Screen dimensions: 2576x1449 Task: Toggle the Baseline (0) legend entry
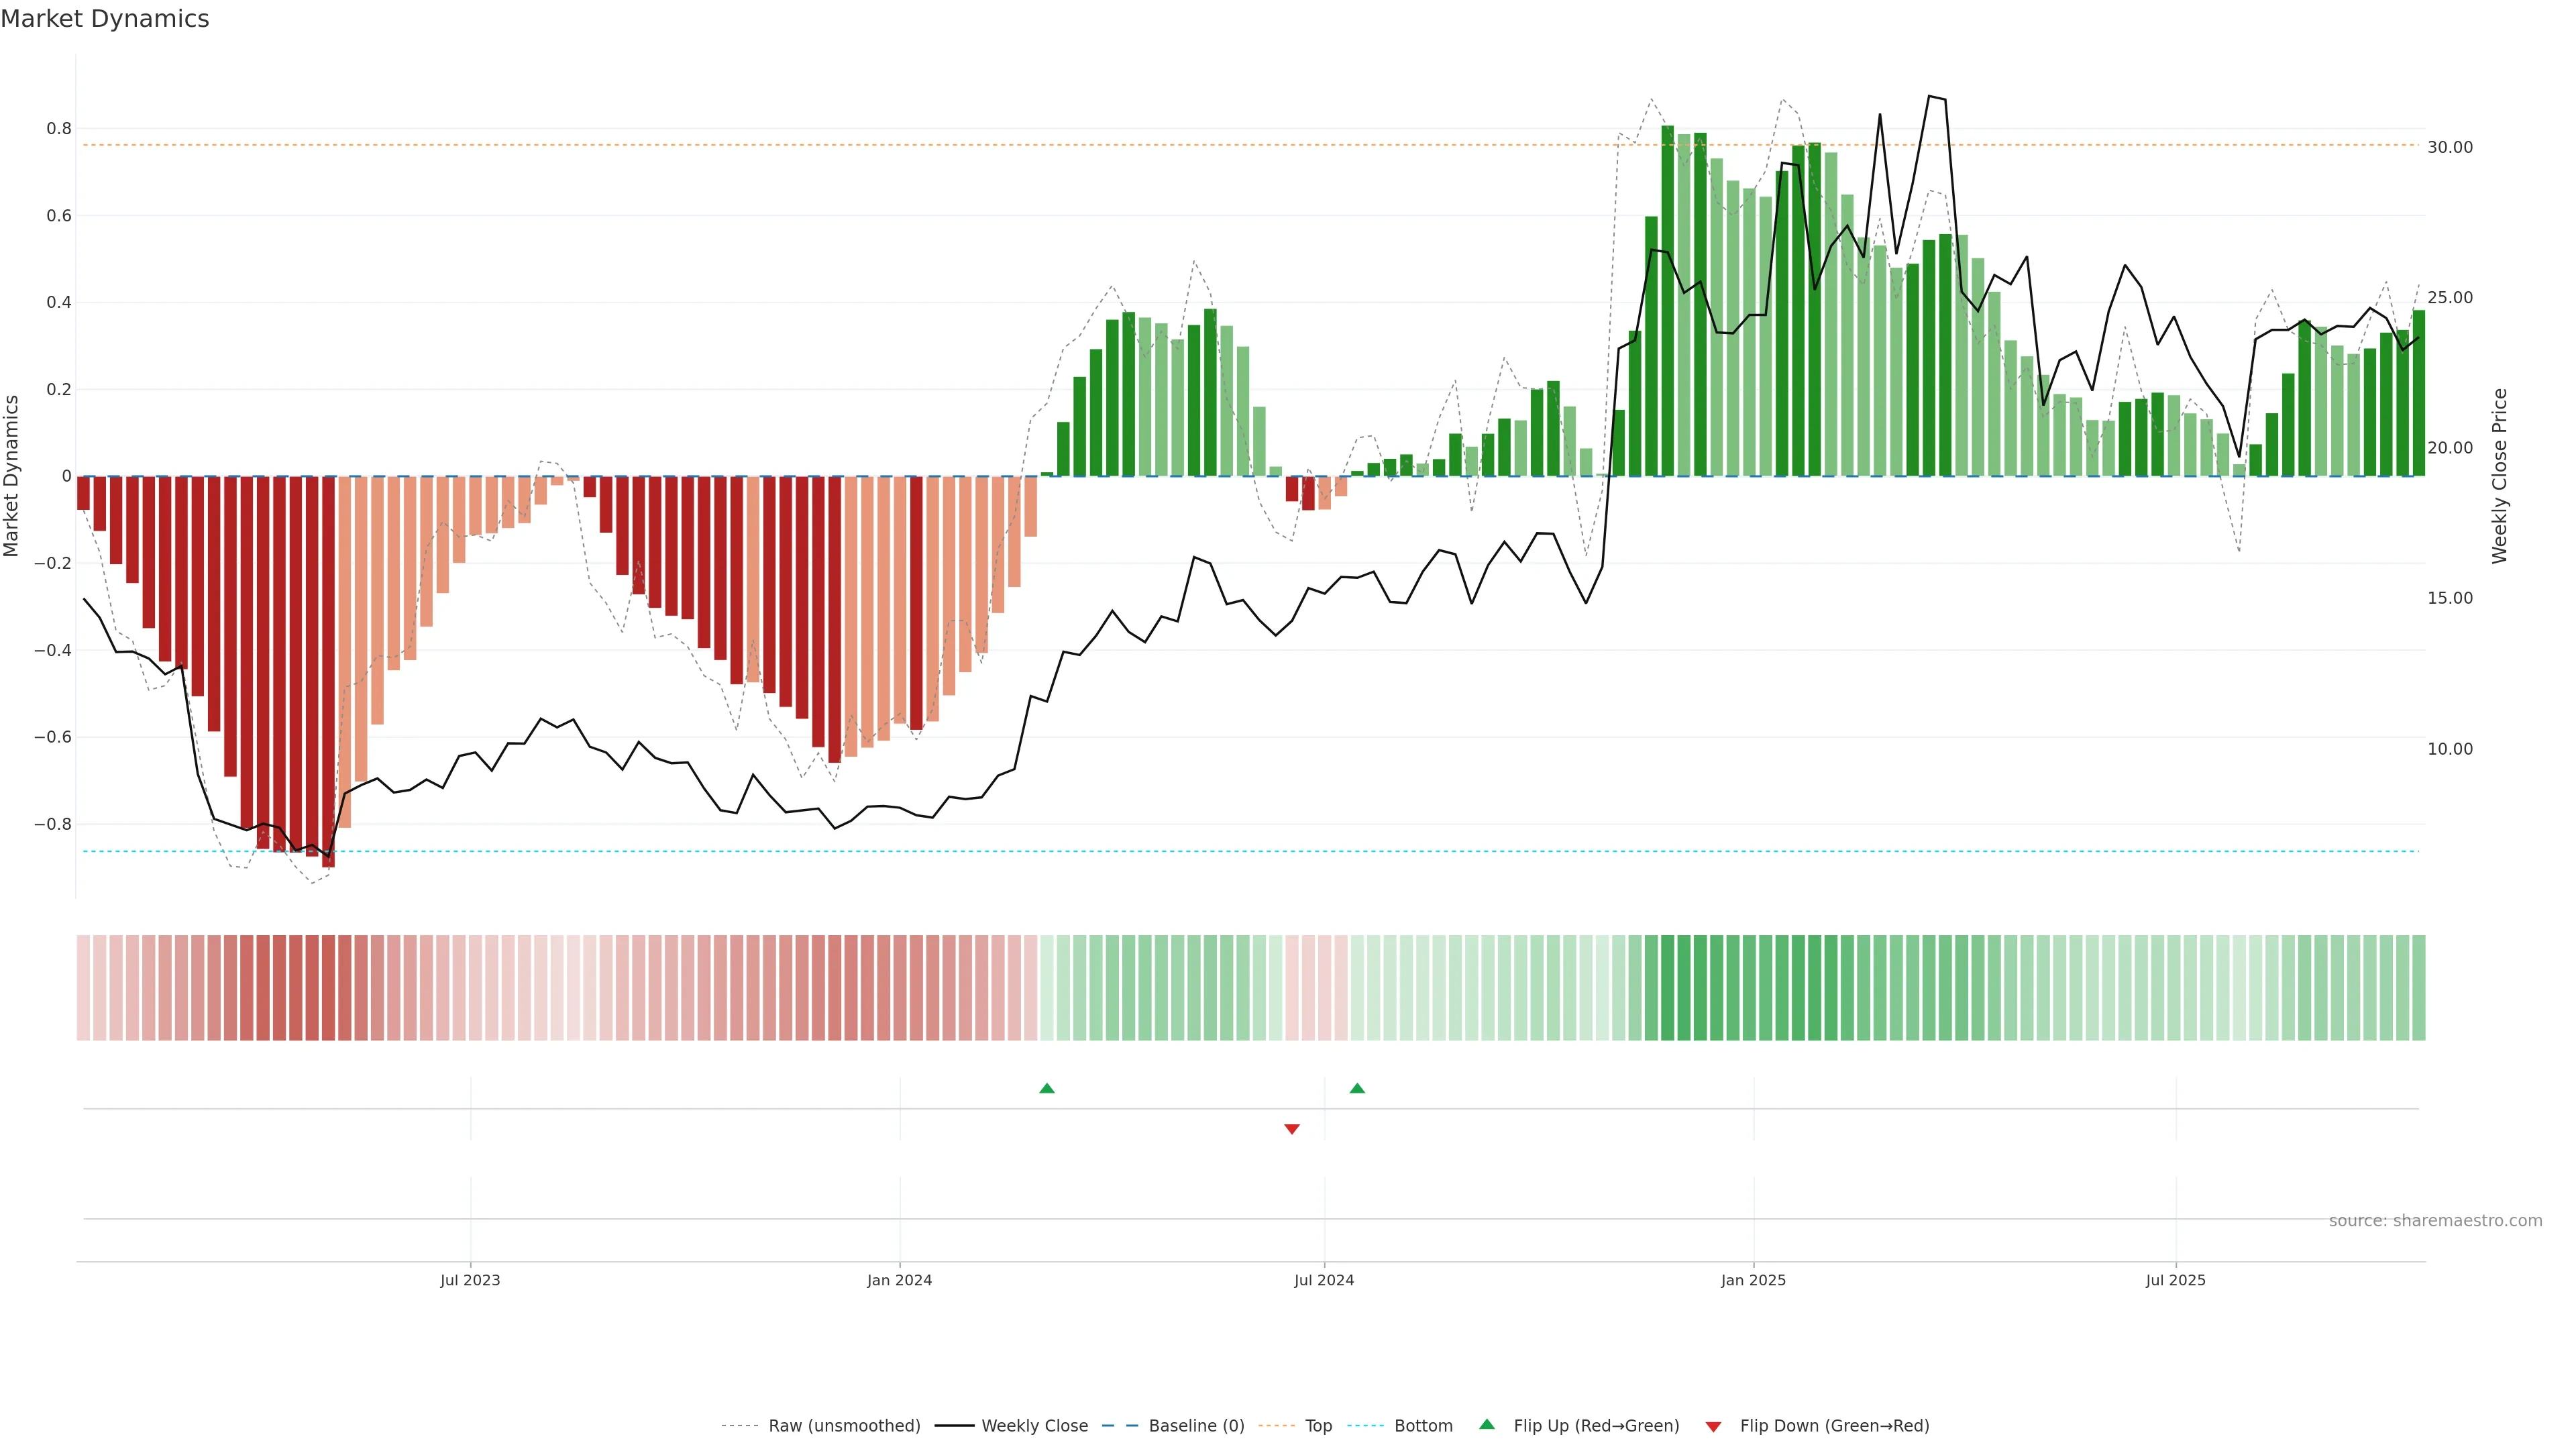click(x=1196, y=1426)
